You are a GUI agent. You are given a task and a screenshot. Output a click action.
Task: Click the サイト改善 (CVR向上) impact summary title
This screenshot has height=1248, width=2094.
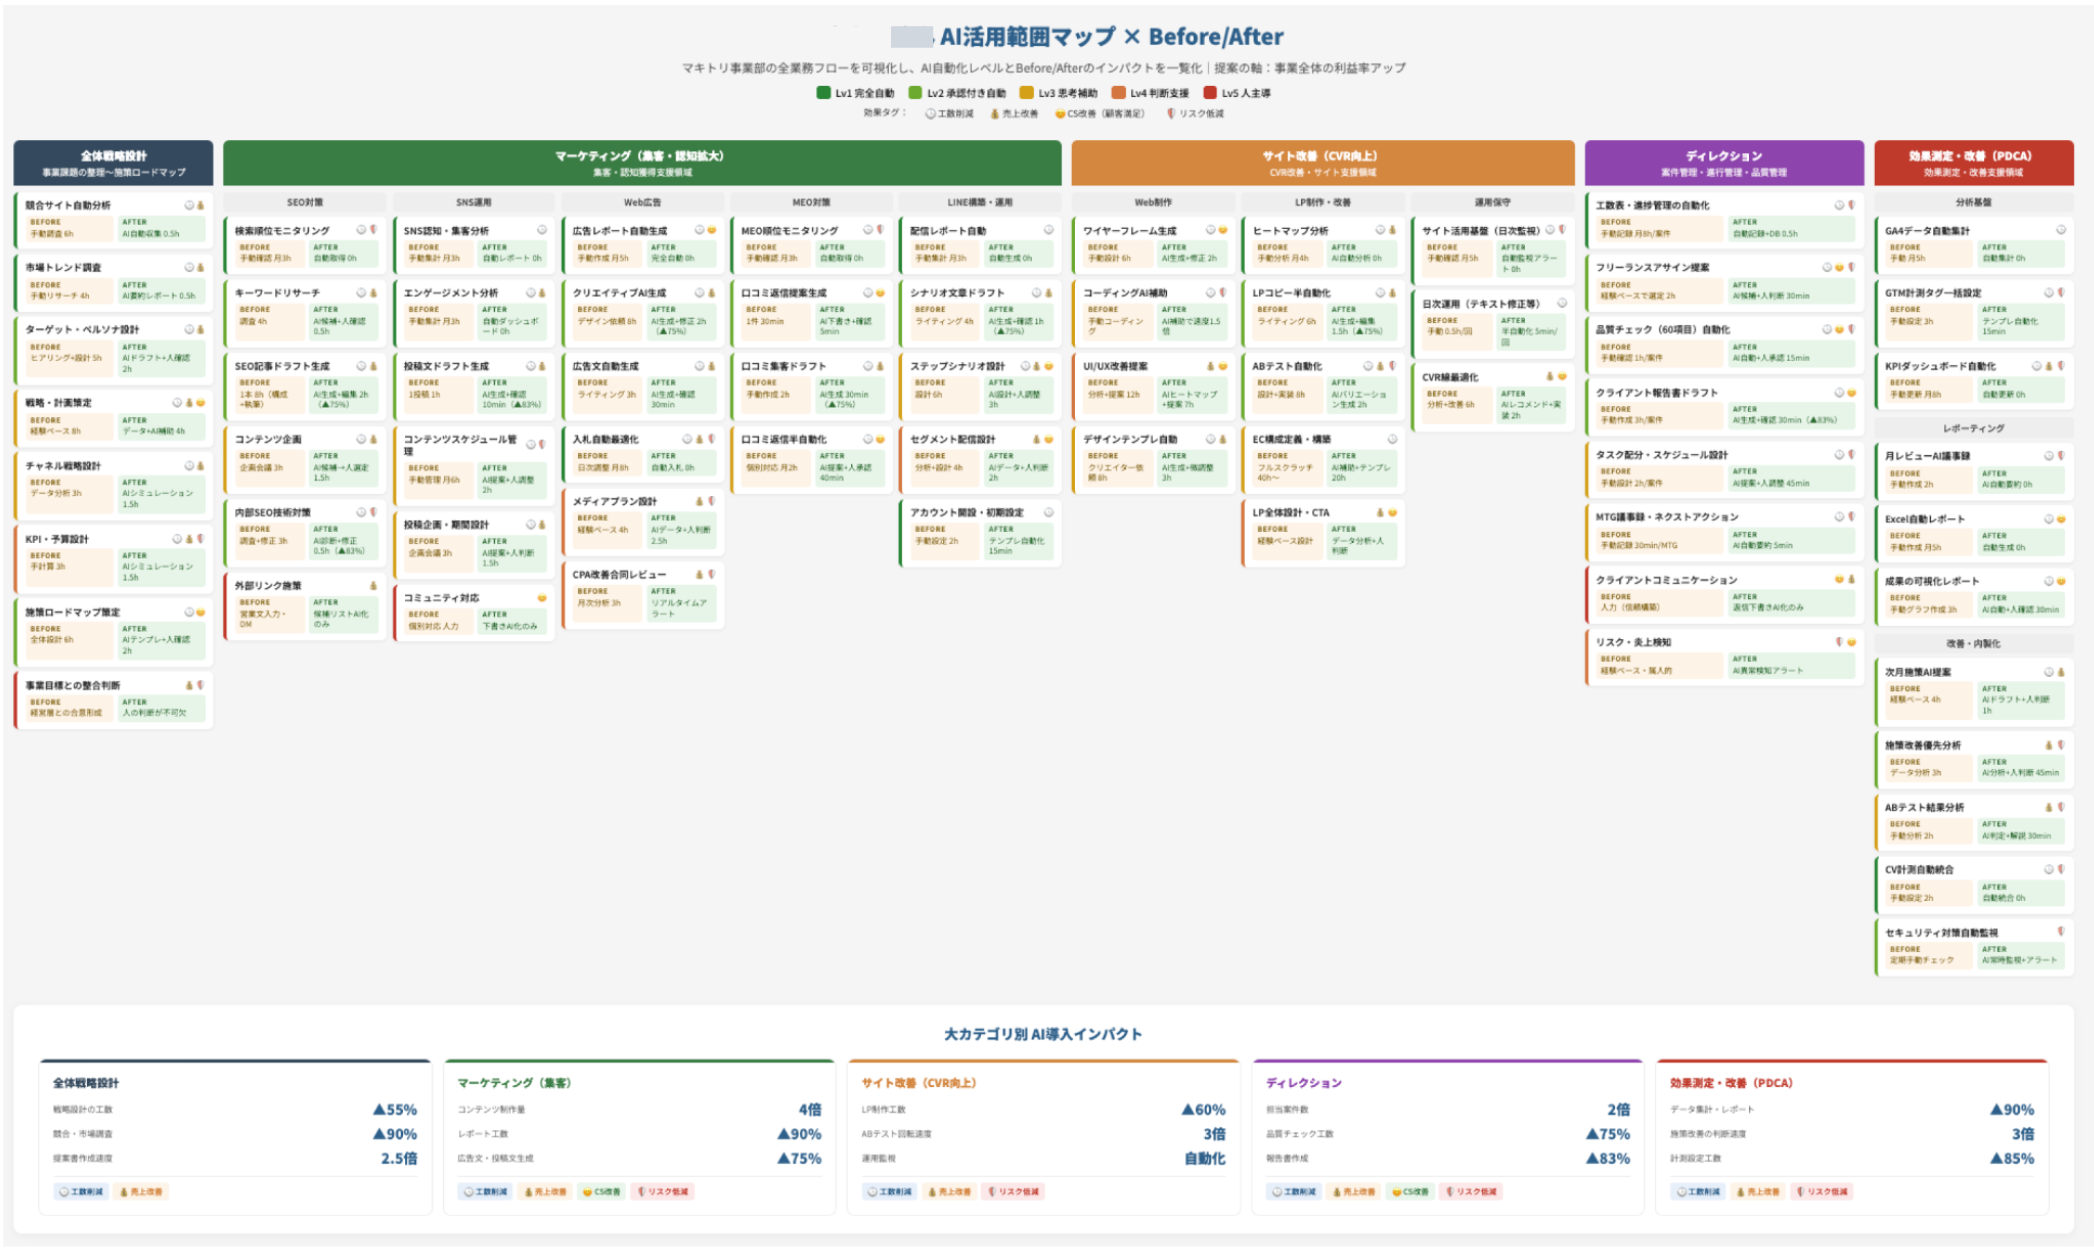pos(919,1083)
